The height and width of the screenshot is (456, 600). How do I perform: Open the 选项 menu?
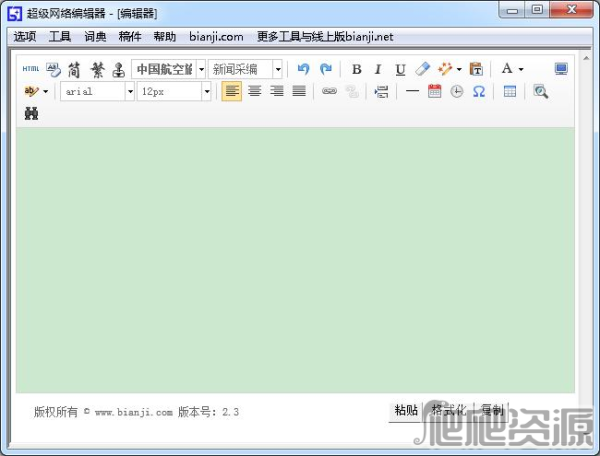click(25, 37)
